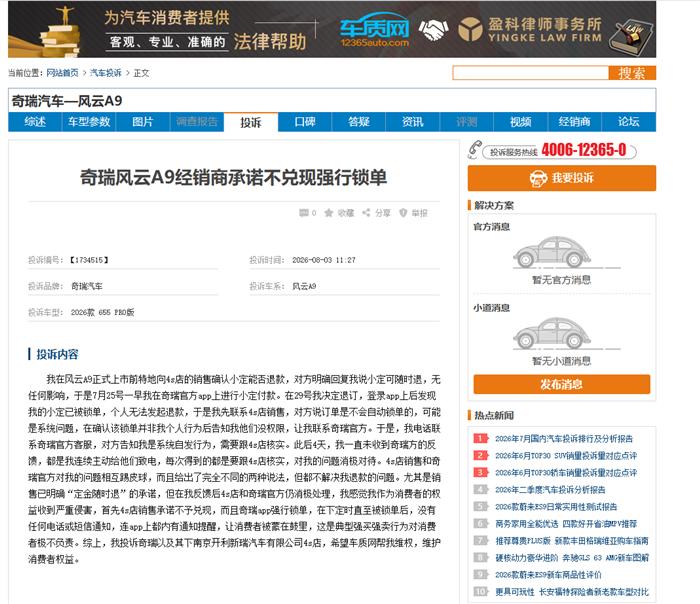Click the 暂无官方消息 text
700x604 pixels.
561,280
